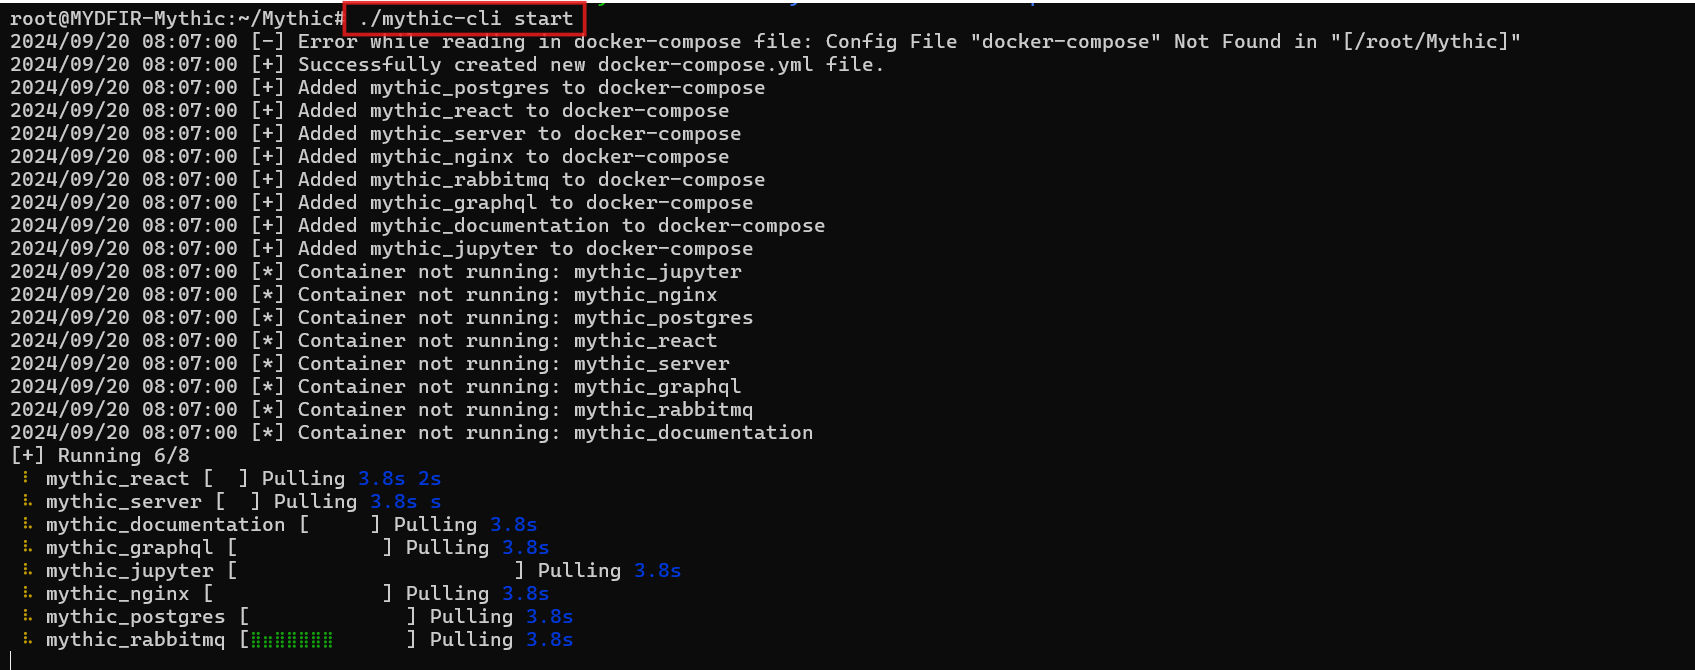Click the spinner icon beside mythic_nginx

(26, 593)
